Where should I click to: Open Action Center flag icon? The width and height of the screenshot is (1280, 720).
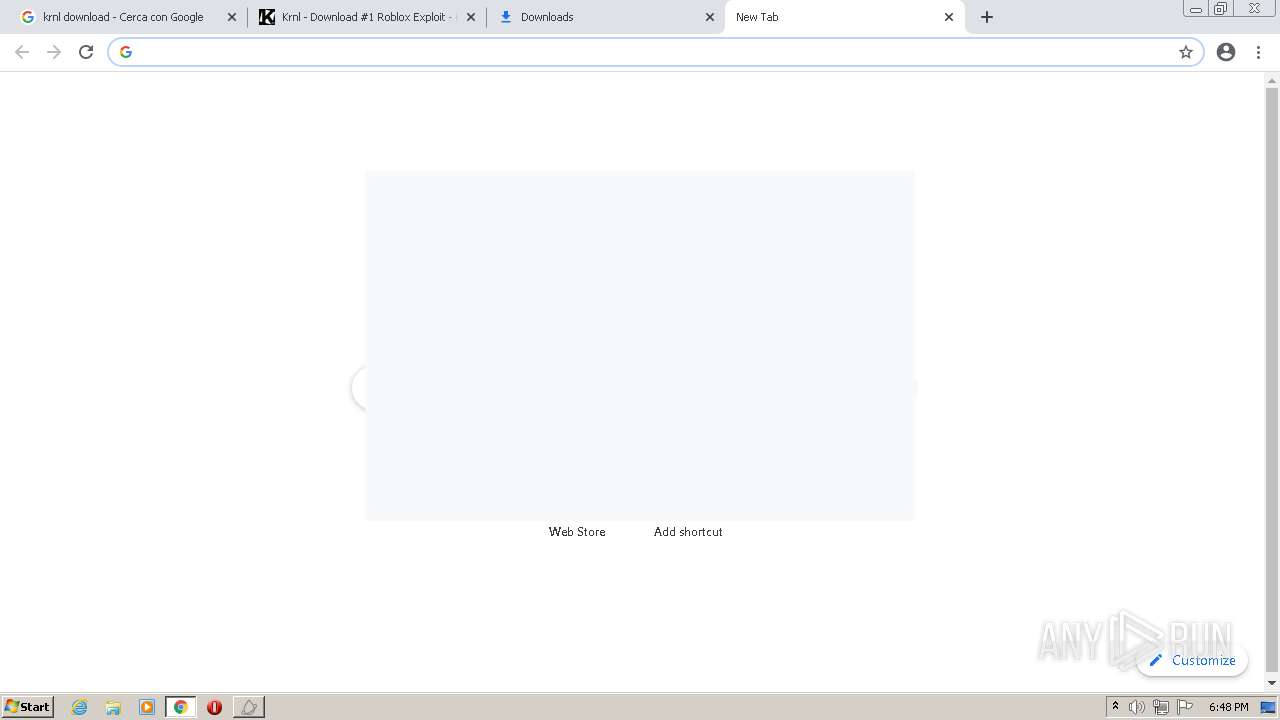(x=1185, y=707)
